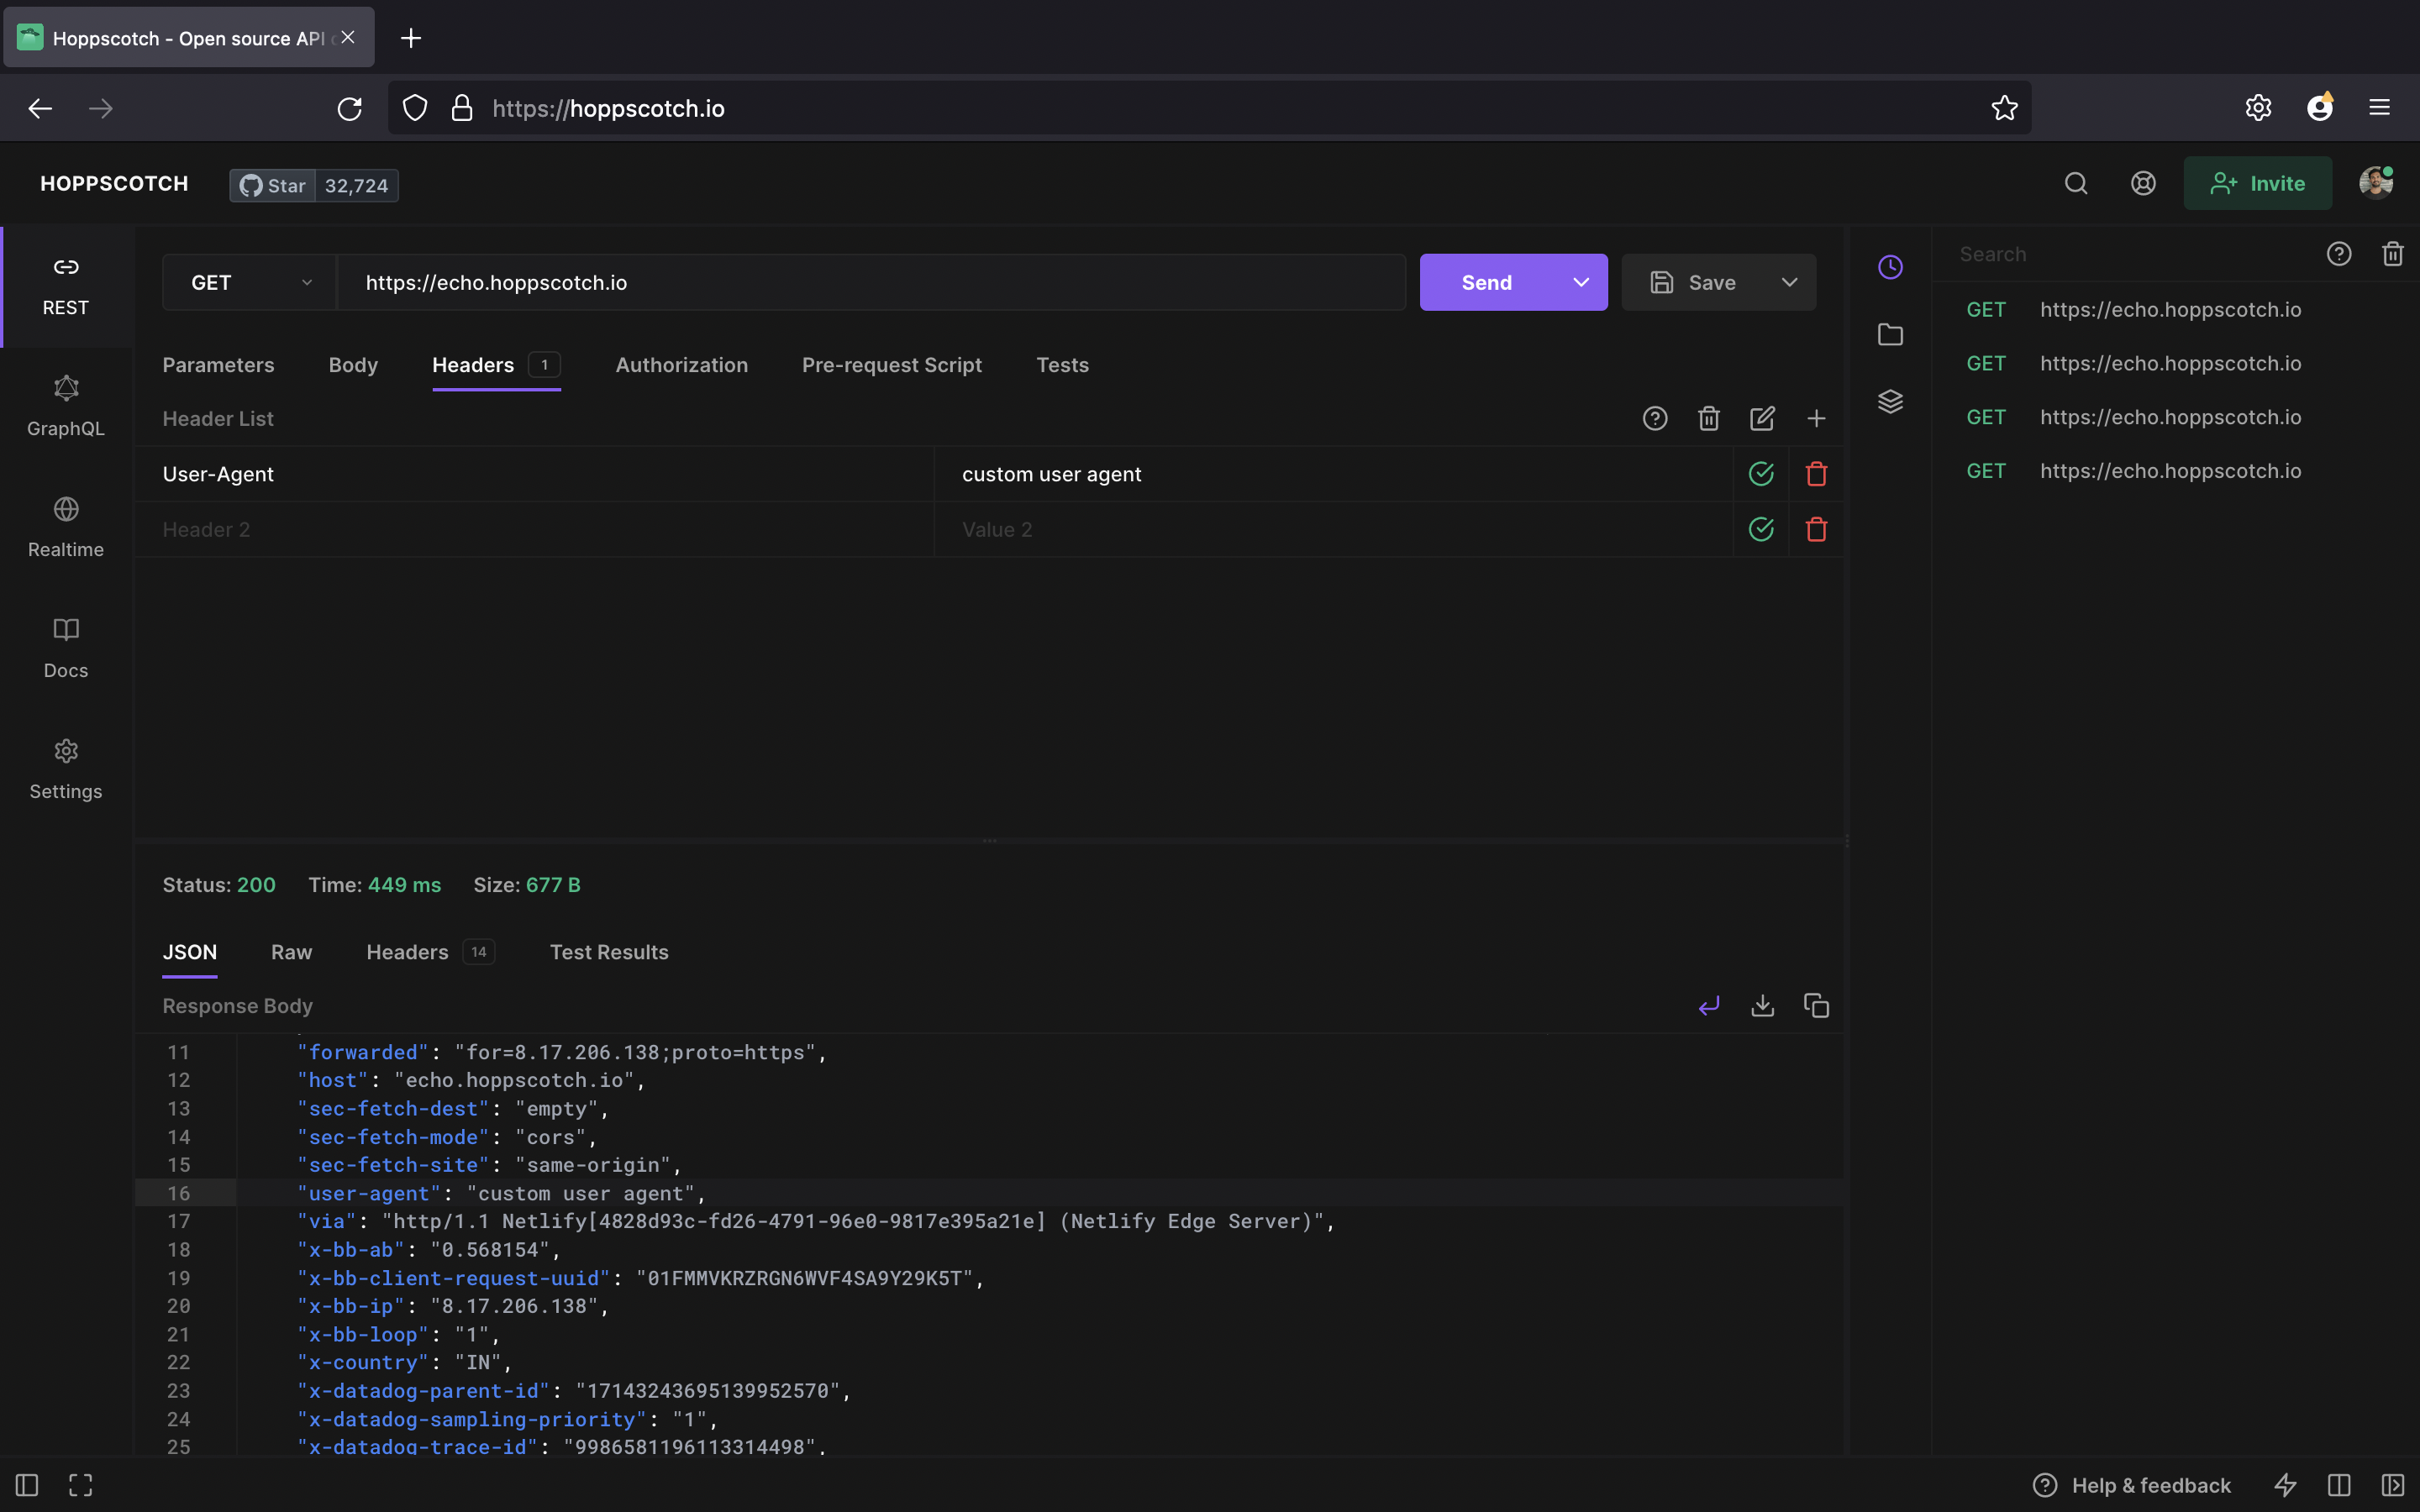Toggle line wrap in response body

pos(1709,1005)
